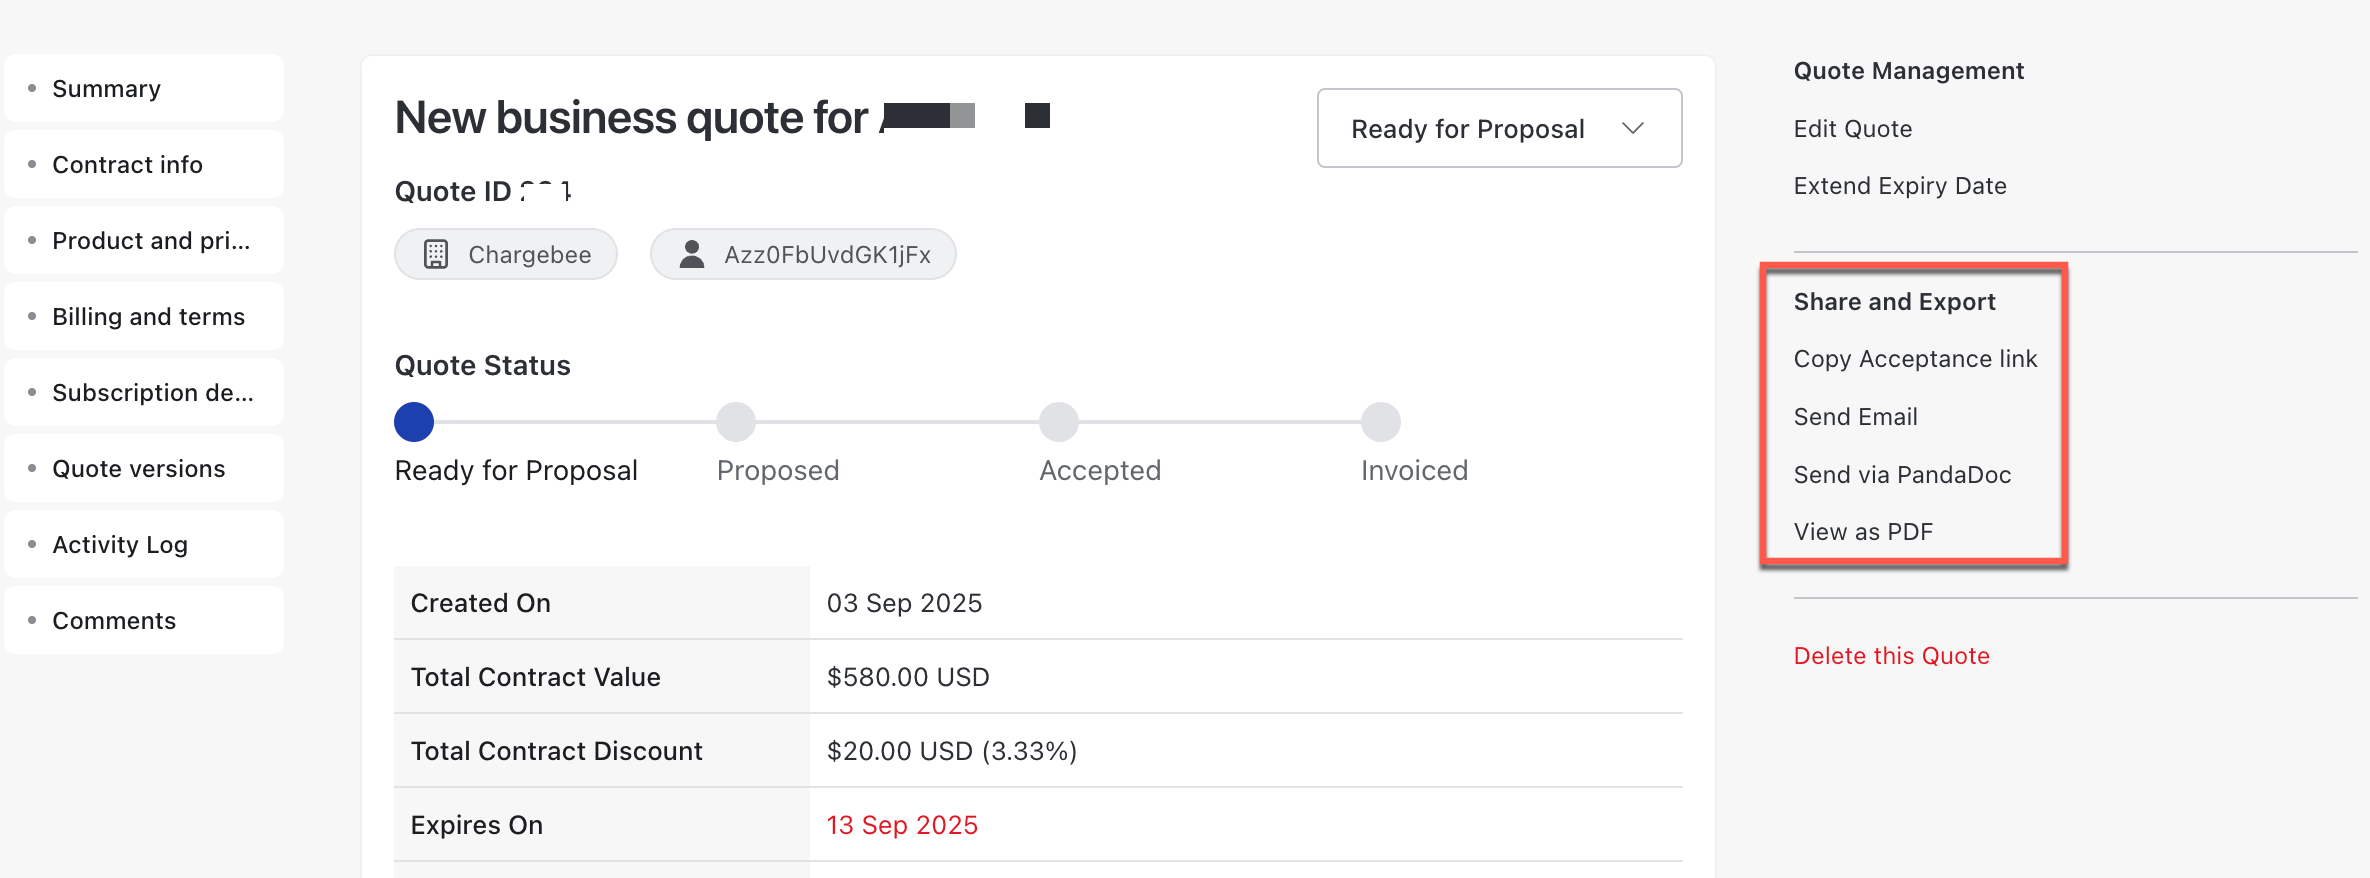Click Send Email option
Screen dimensions: 2370x878
coord(1855,417)
